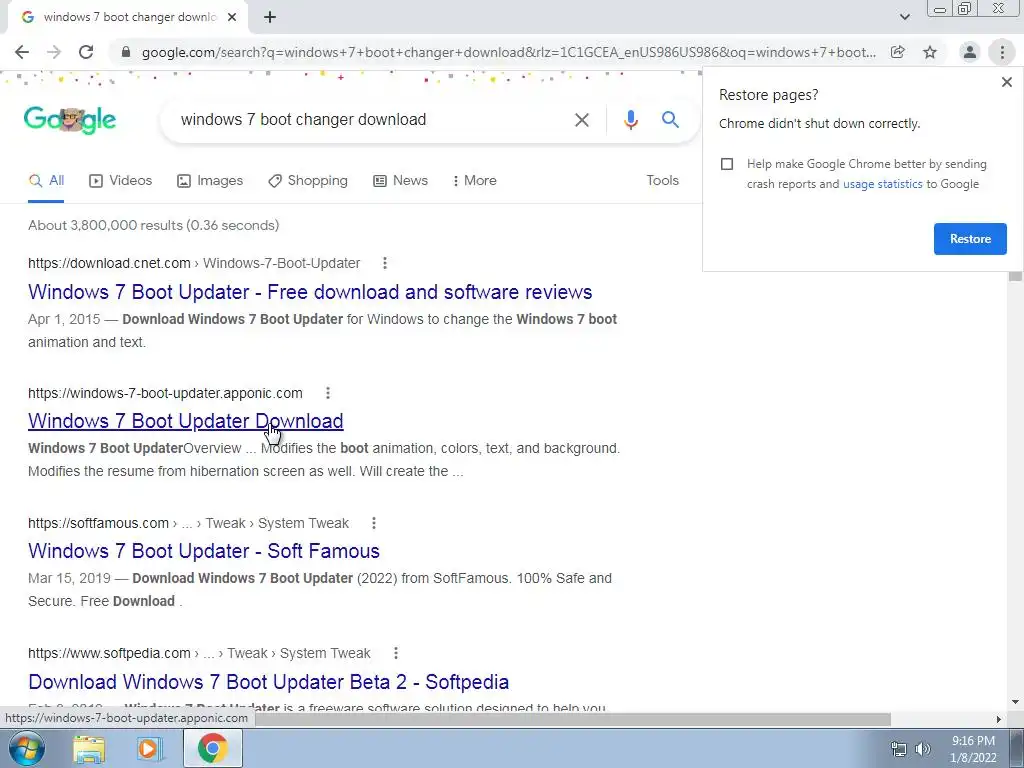This screenshot has height=768, width=1024.
Task: Open options for the apponic.com result
Action: click(x=328, y=393)
